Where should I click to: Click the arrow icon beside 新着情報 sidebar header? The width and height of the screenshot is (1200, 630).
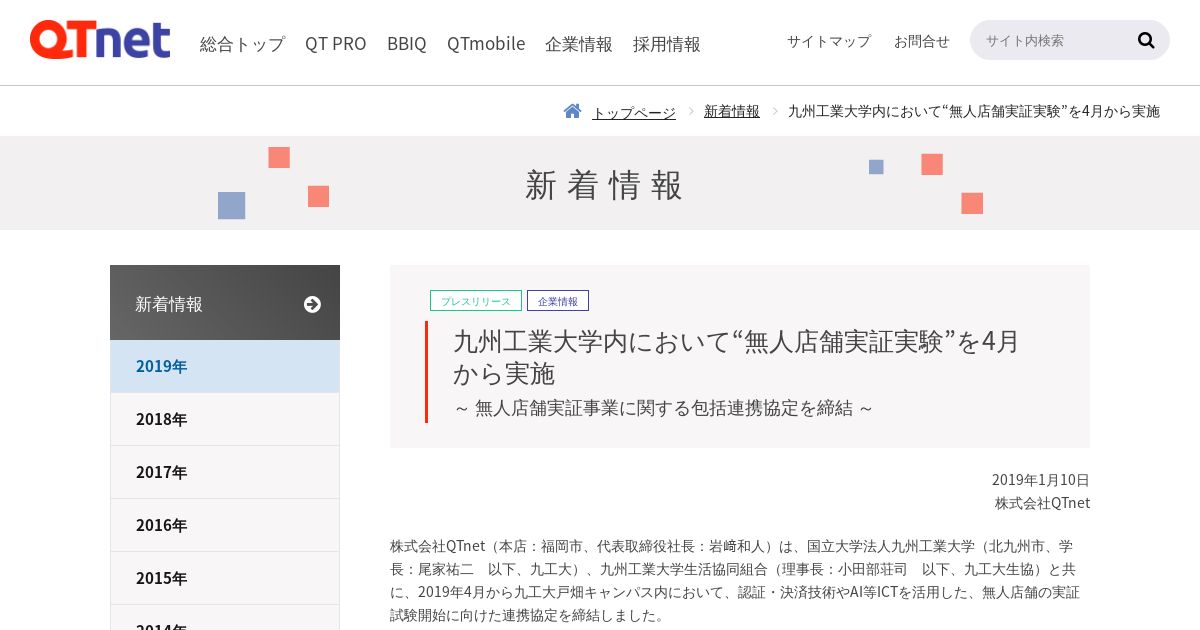(x=312, y=304)
